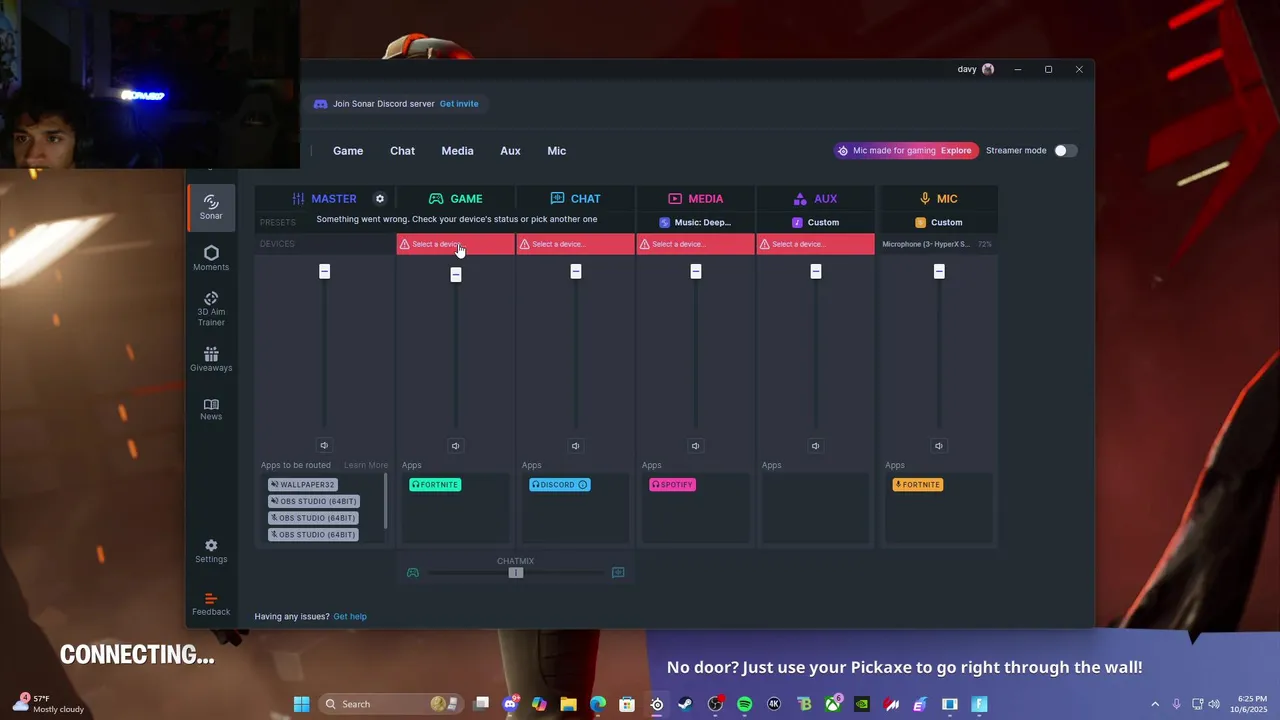Screen dimensions: 1280x720
Task: Click the Get help link
Action: [350, 617]
